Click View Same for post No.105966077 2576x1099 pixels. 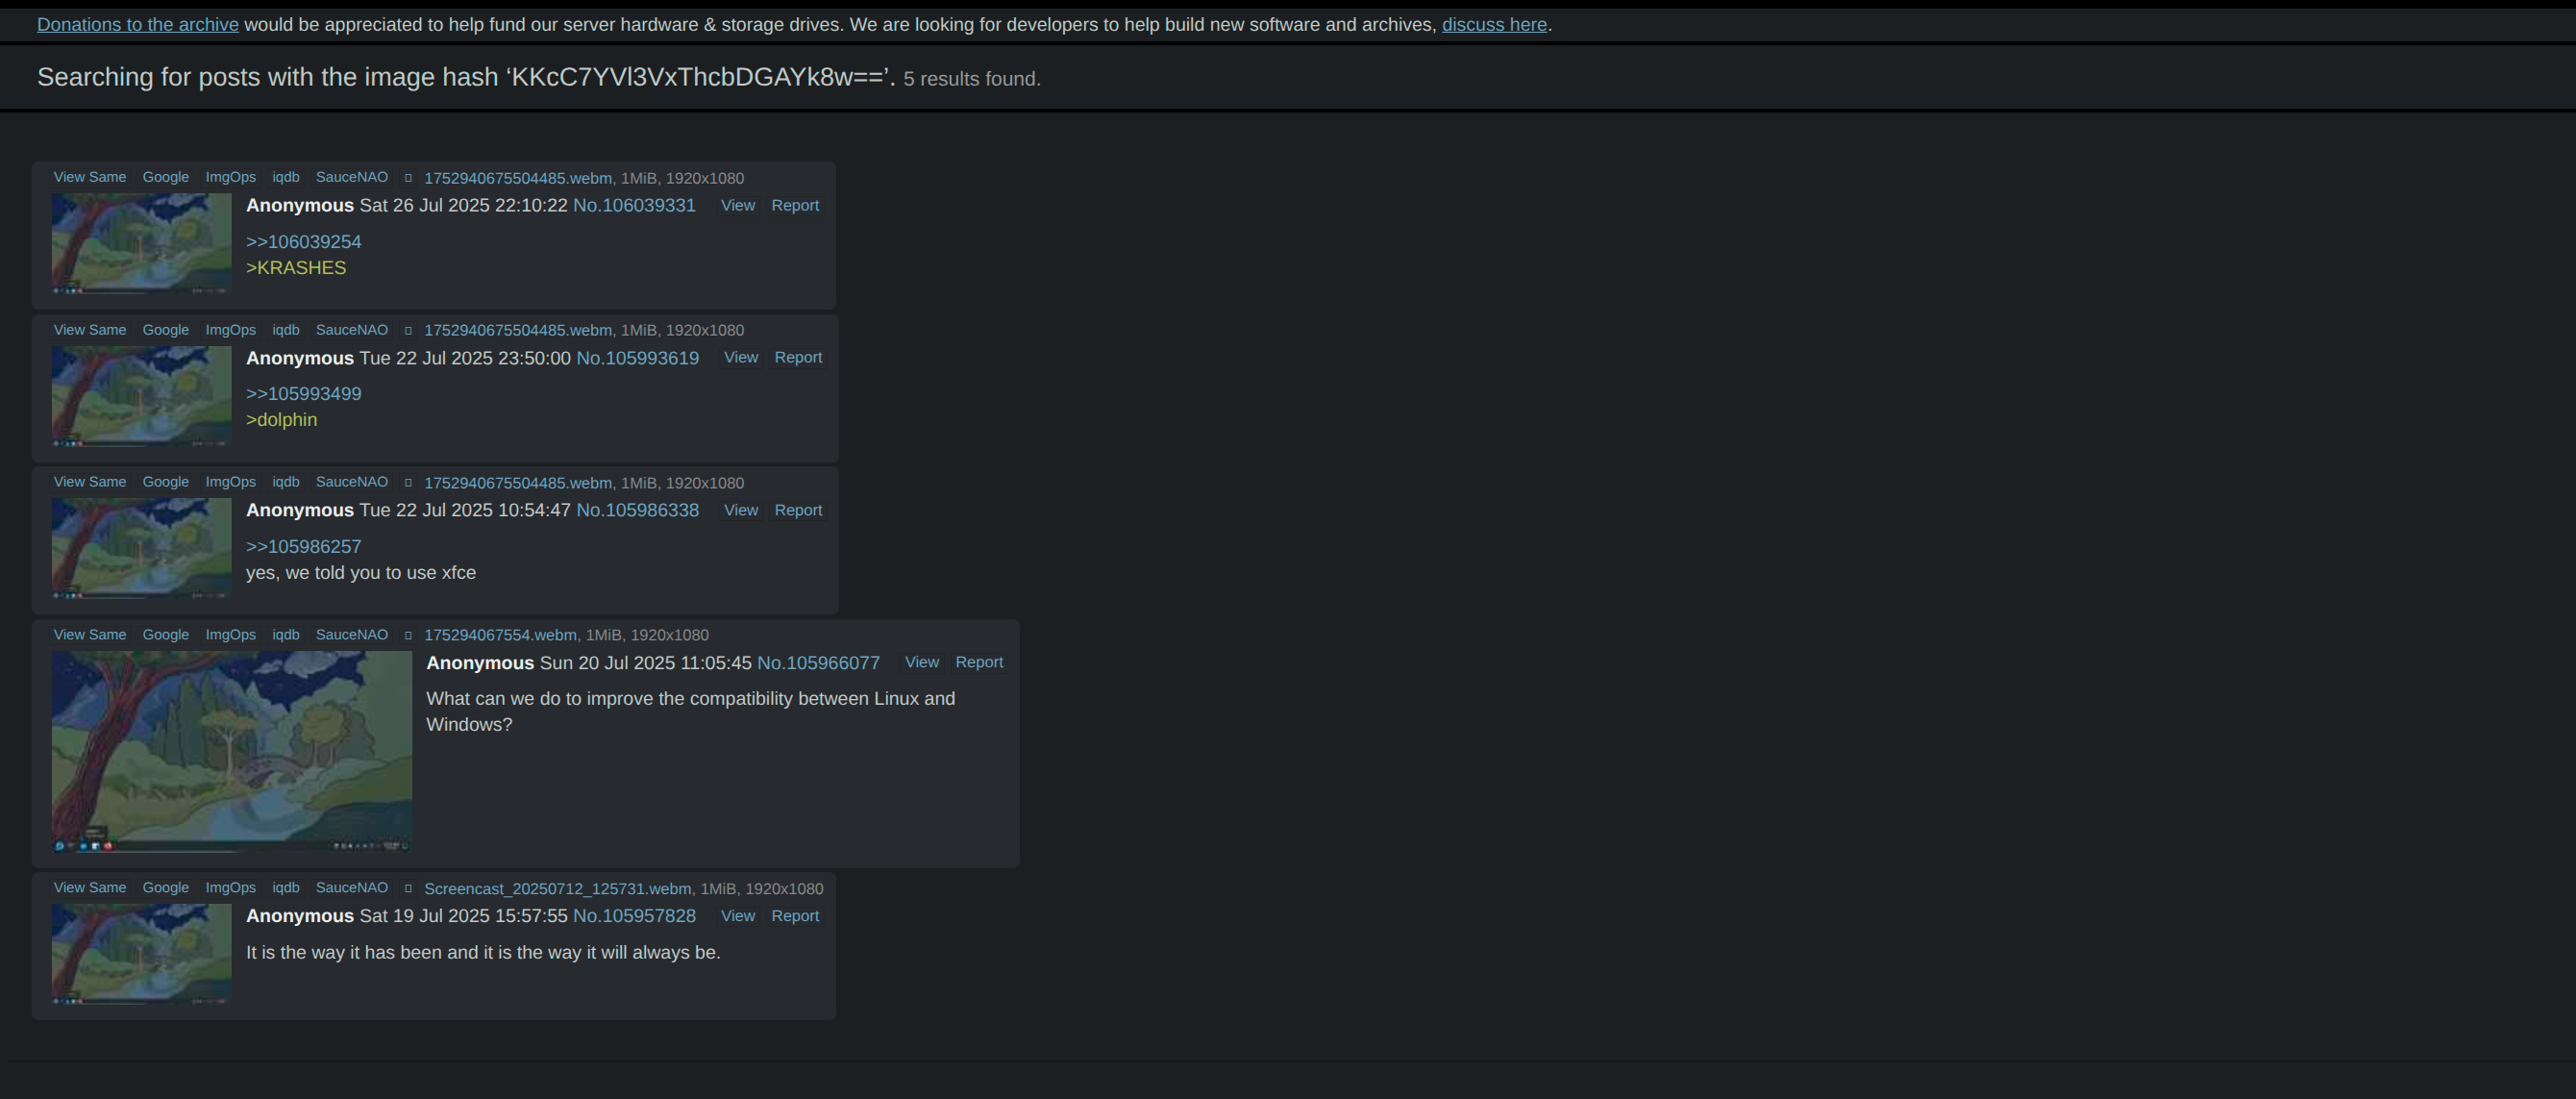[90, 635]
